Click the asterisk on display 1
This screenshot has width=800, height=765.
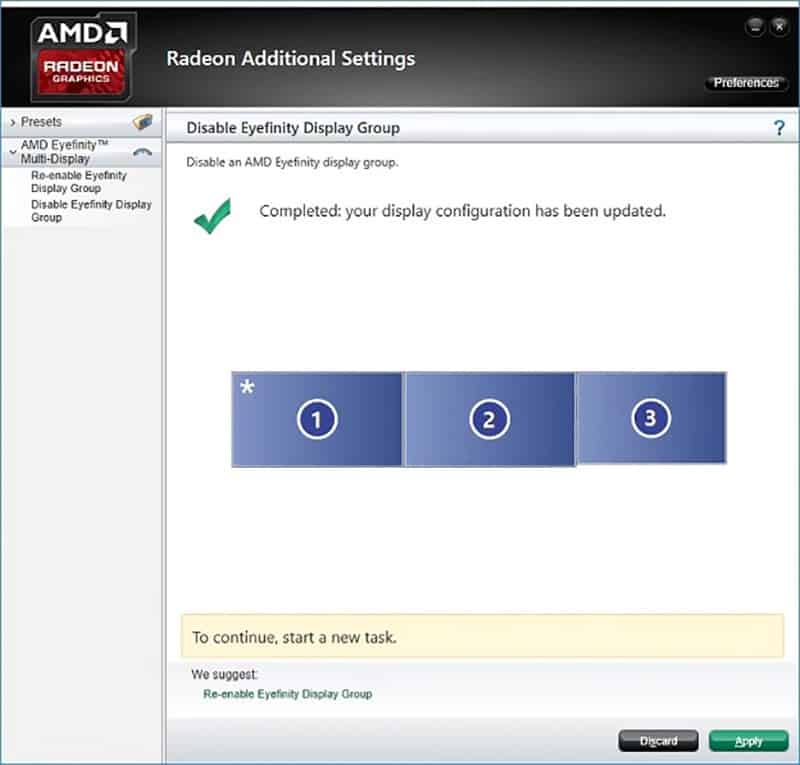point(247,387)
